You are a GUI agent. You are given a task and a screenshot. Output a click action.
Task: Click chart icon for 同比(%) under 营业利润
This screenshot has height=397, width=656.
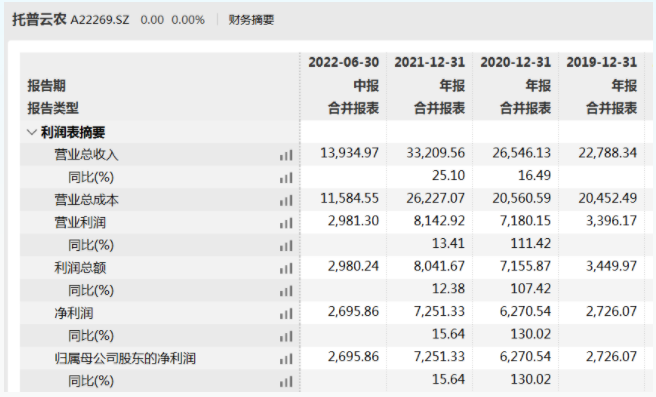[x=286, y=246]
